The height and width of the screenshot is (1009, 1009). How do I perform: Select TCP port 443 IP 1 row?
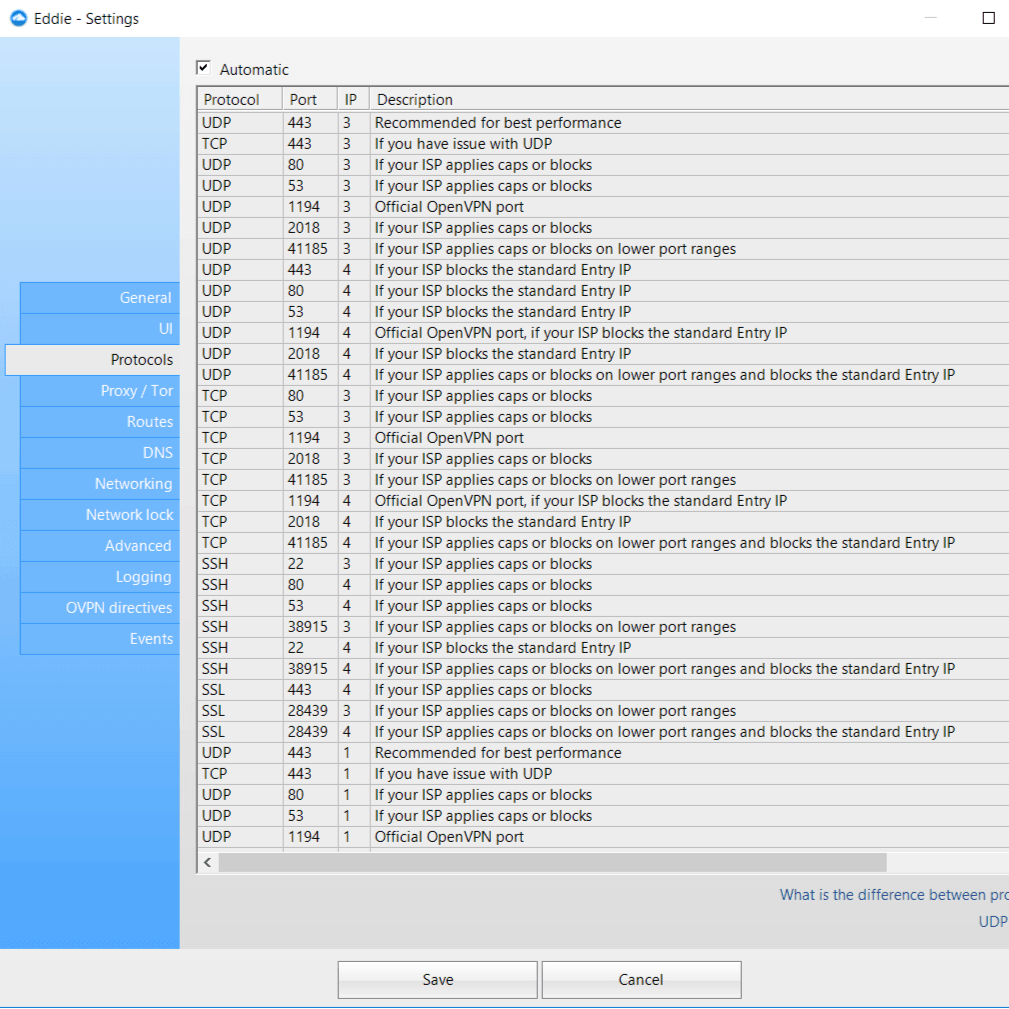603,774
